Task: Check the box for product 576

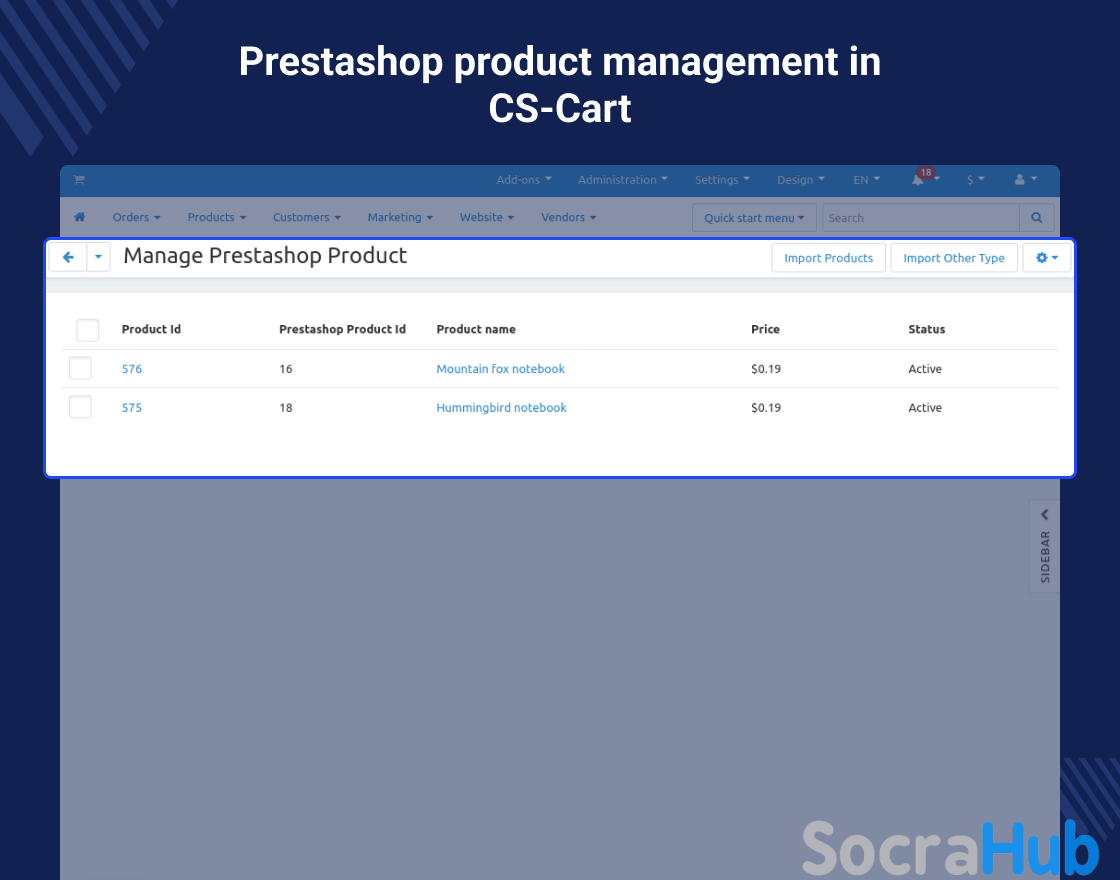Action: (x=80, y=369)
